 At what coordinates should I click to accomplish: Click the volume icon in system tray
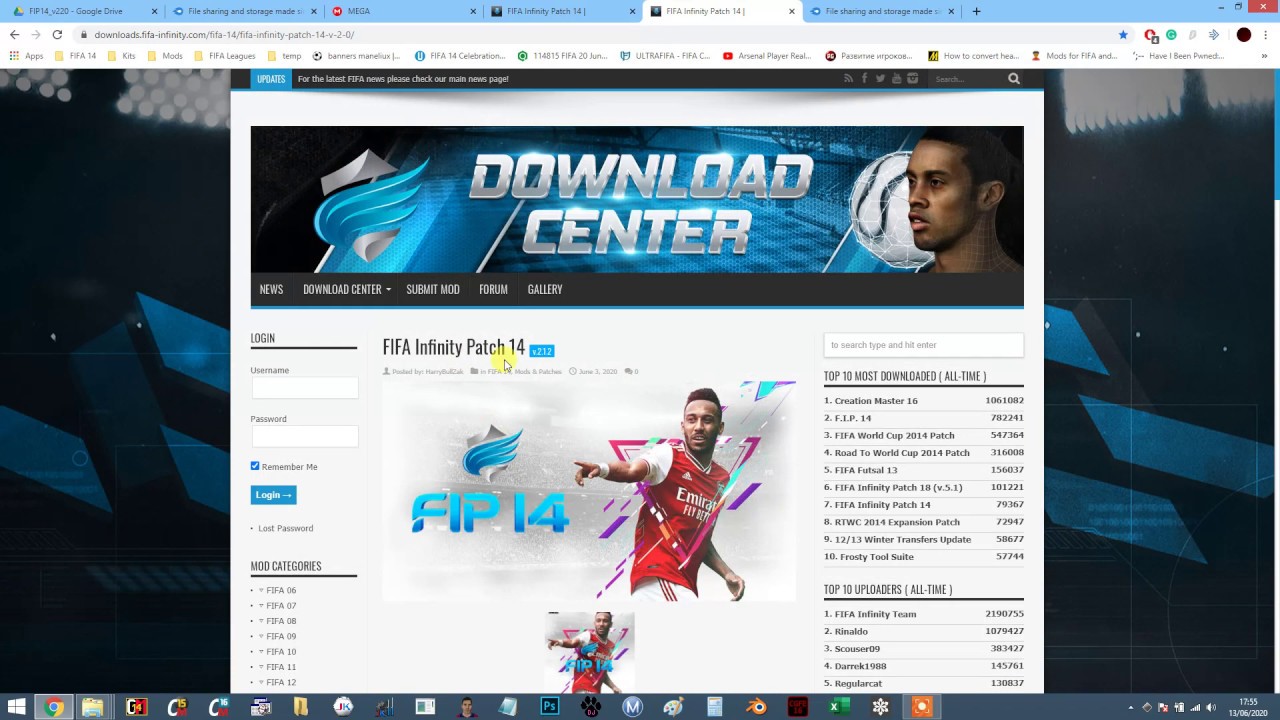click(1211, 708)
